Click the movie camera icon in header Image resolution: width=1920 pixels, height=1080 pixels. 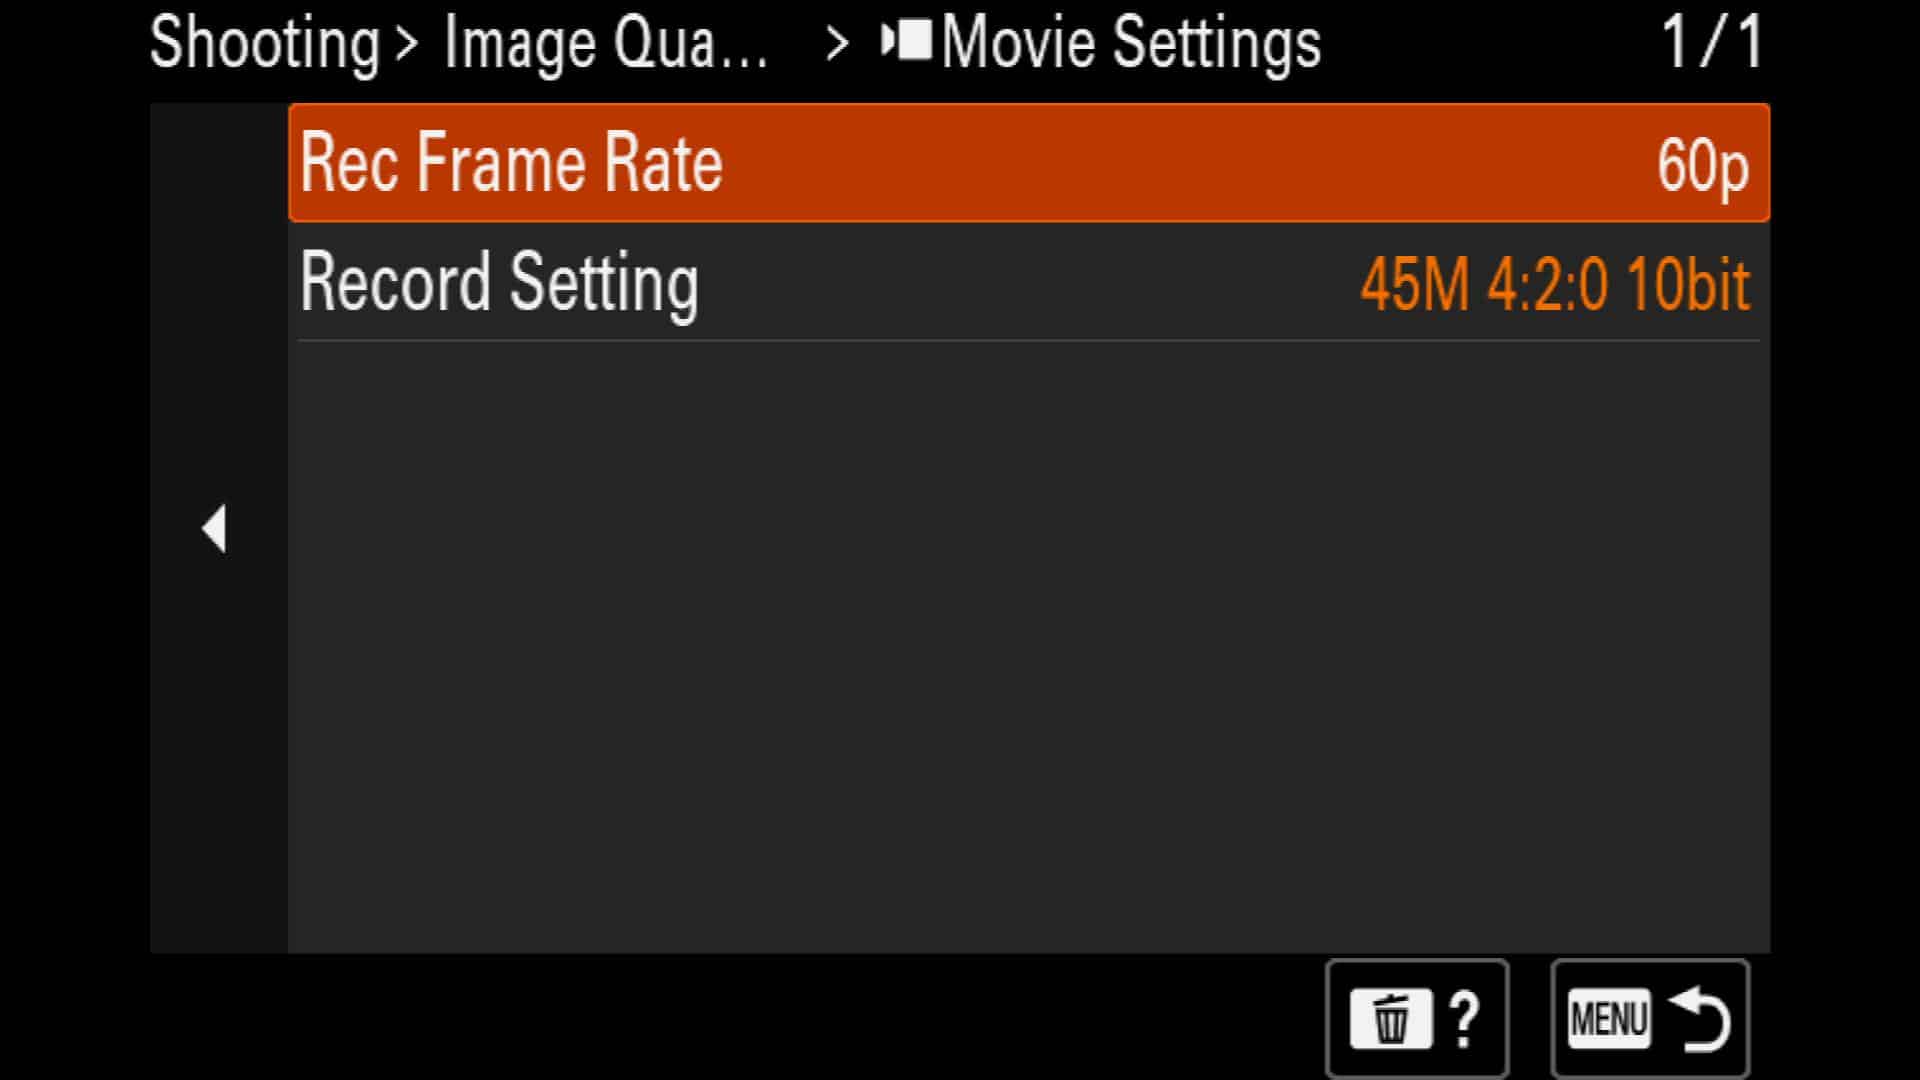click(906, 41)
